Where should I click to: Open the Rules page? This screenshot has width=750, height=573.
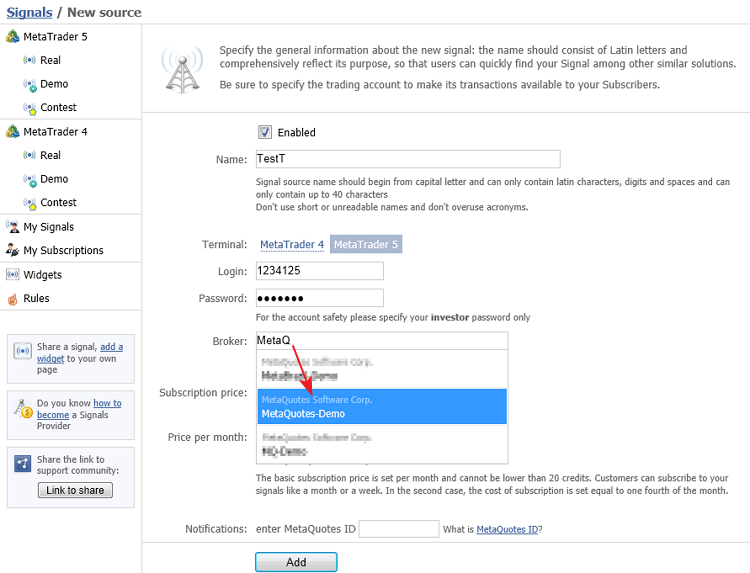(36, 298)
